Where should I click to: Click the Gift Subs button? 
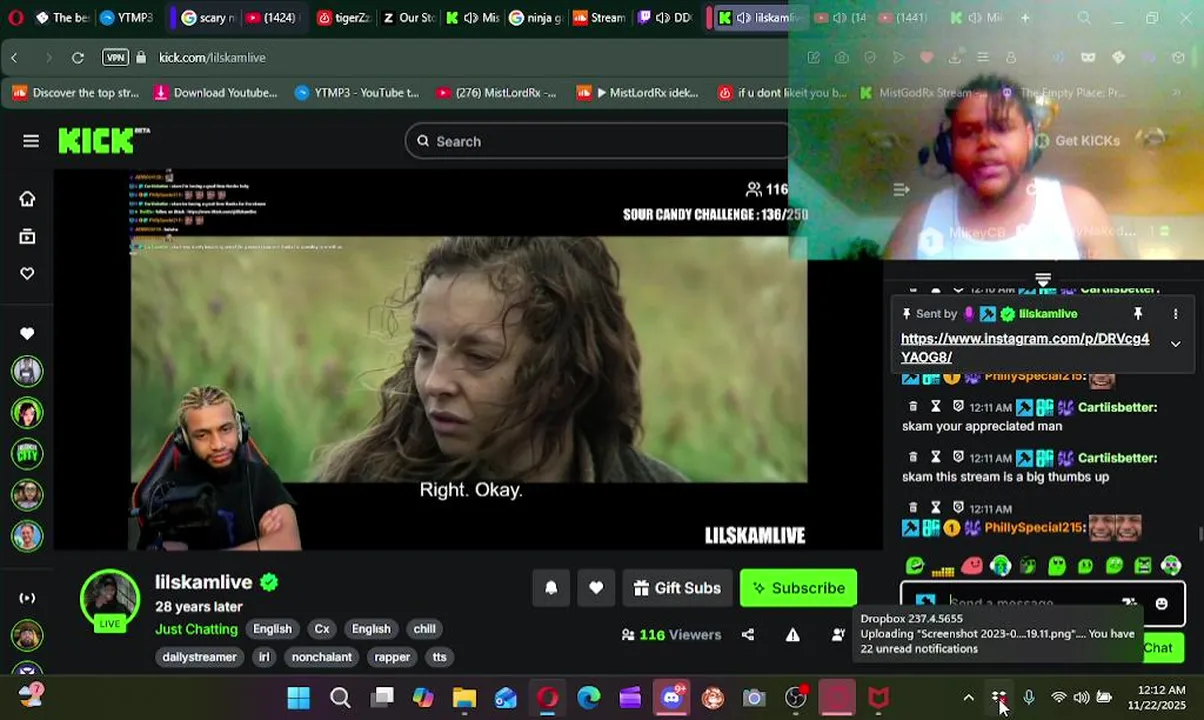click(x=677, y=588)
